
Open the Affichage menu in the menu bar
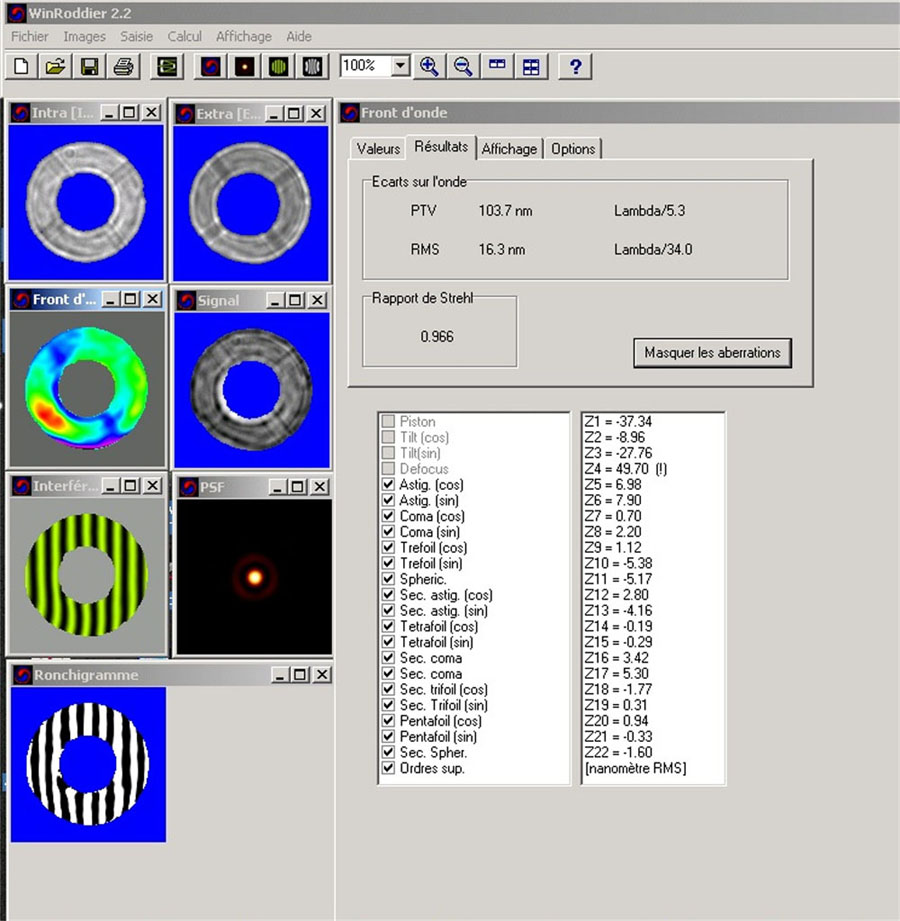tap(243, 37)
